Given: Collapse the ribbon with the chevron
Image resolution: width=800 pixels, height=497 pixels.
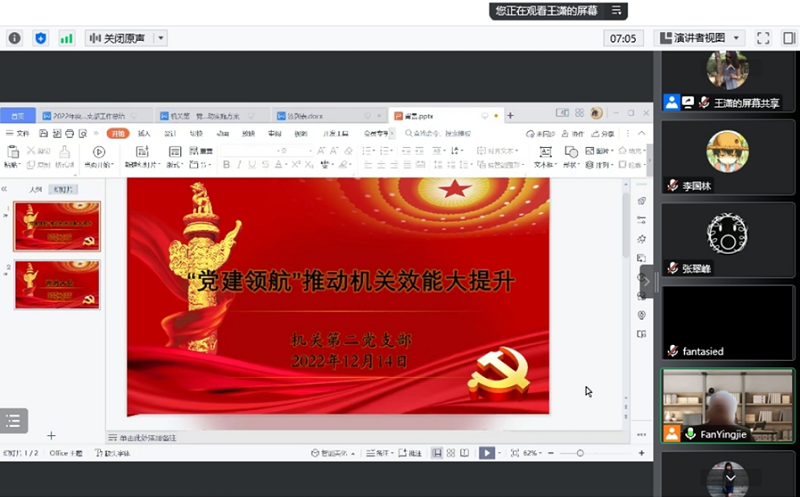Looking at the screenshot, I should click(642, 133).
